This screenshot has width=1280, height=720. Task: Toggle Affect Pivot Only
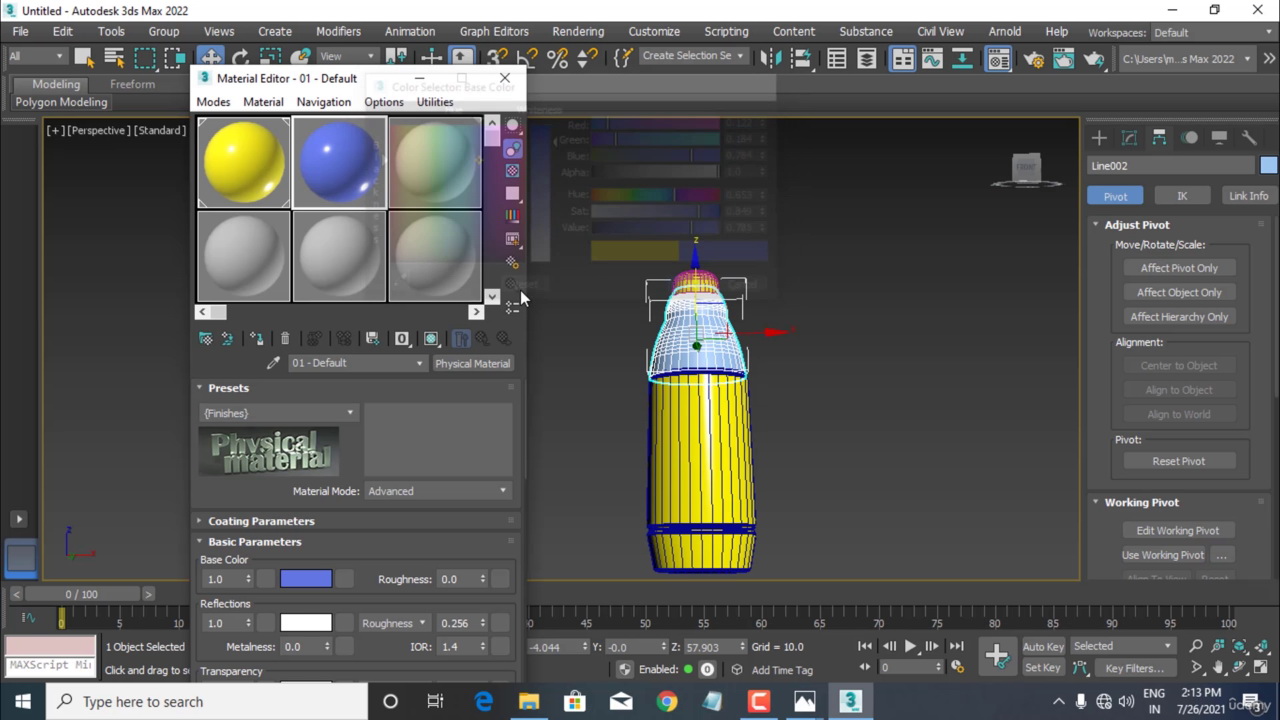1179,268
